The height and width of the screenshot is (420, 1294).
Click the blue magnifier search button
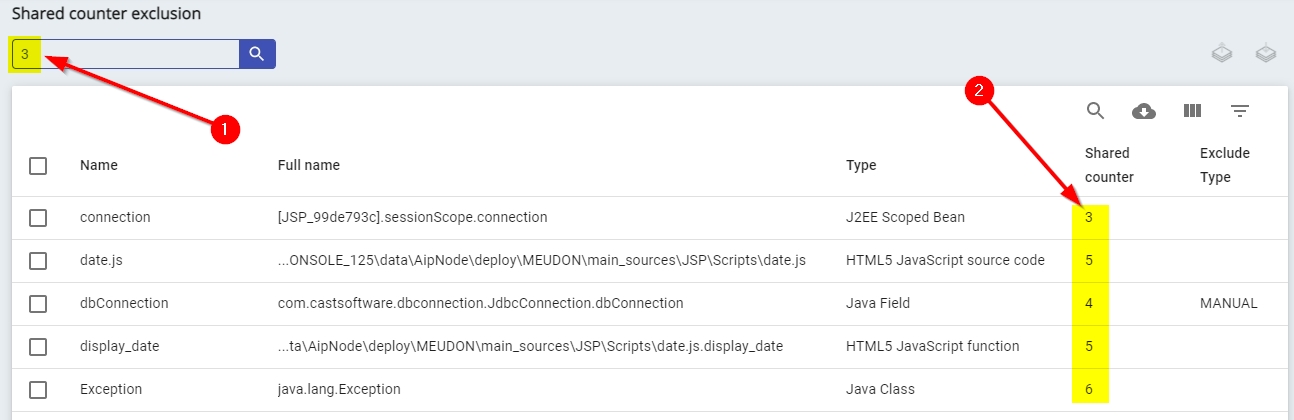point(257,54)
